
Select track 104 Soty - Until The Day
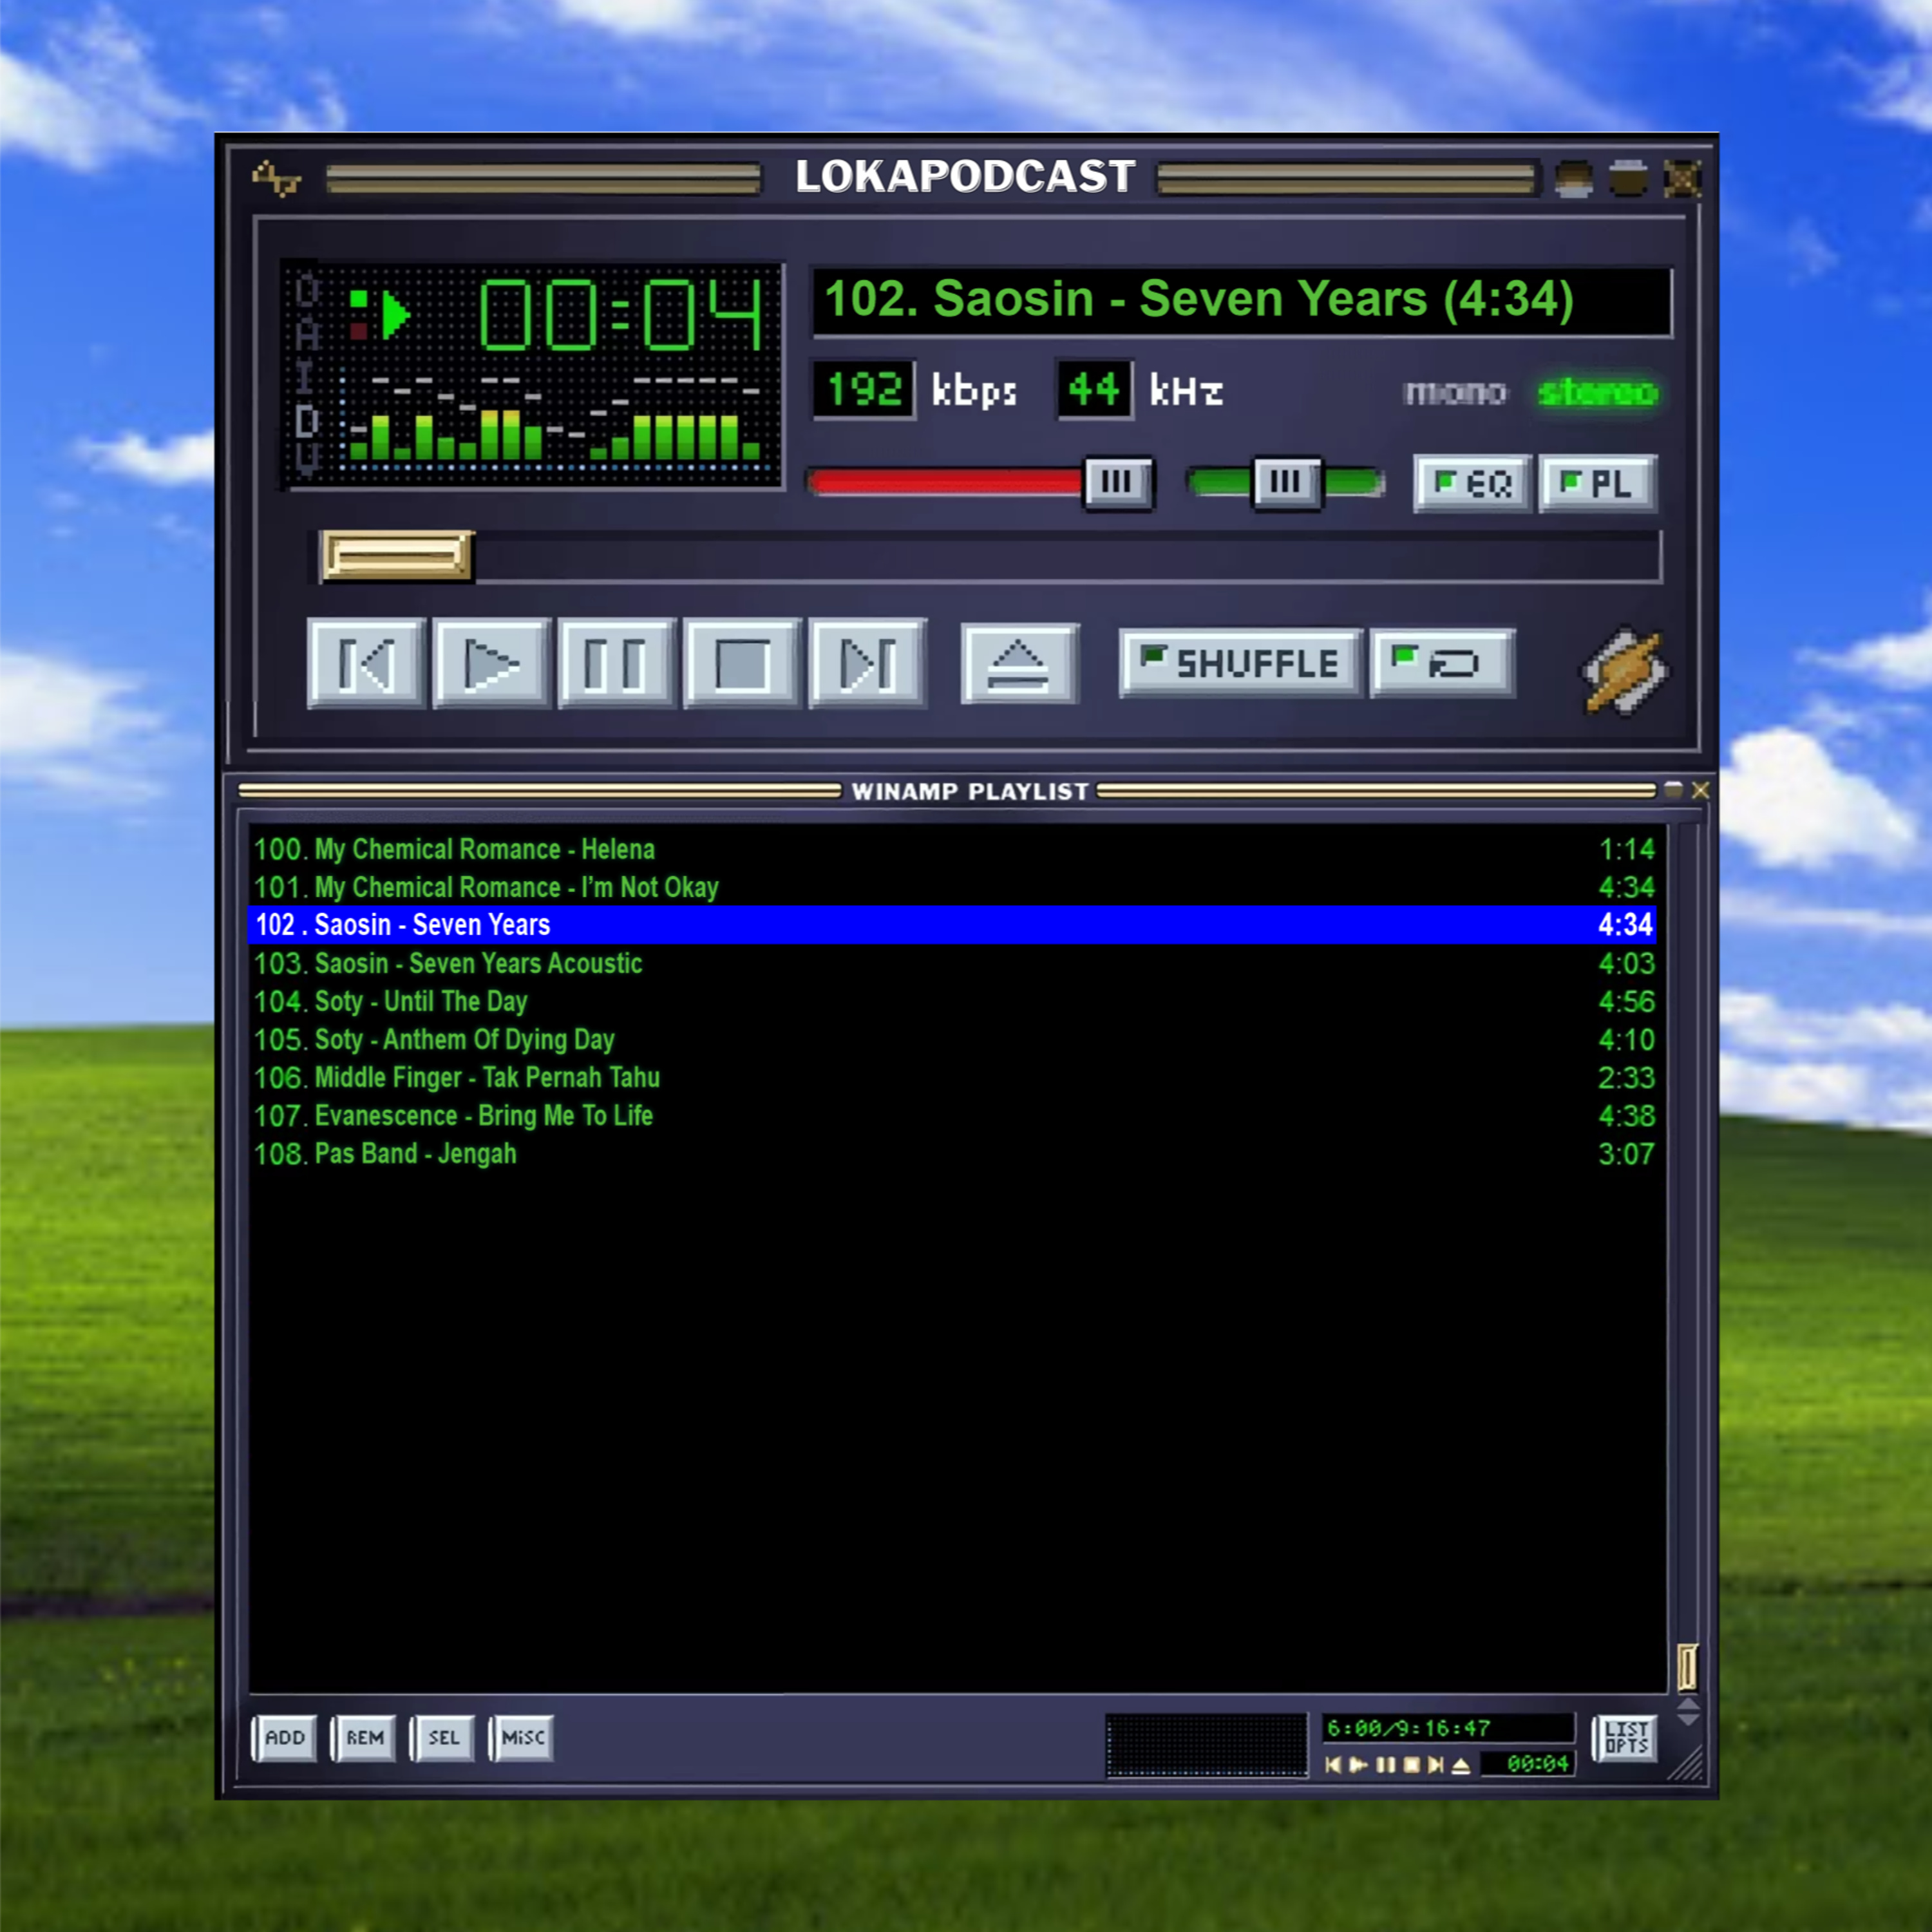pyautogui.click(x=953, y=1001)
